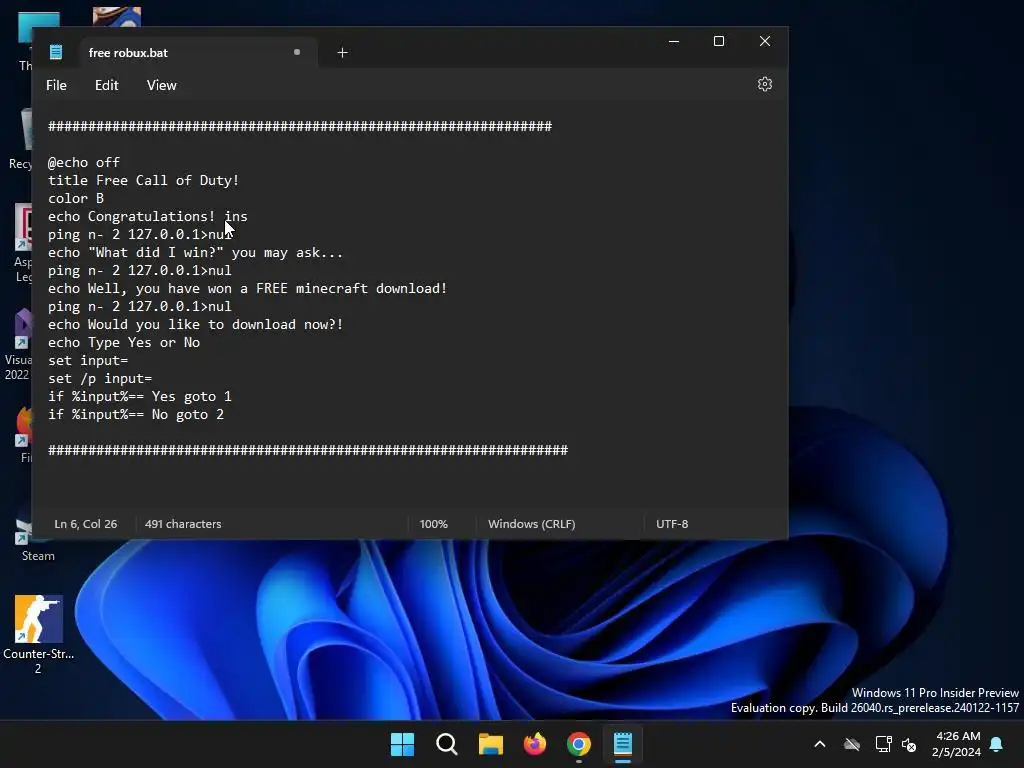Open the File menu
1024x768 pixels.
(x=56, y=85)
